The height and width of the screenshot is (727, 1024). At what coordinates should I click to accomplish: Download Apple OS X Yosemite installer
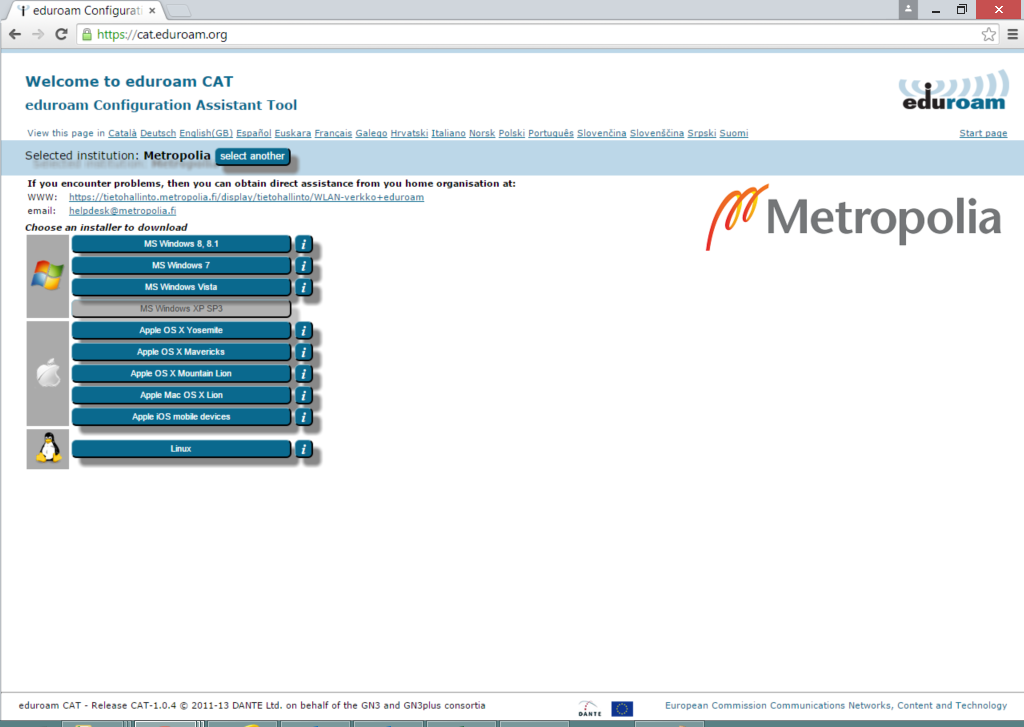click(x=181, y=331)
